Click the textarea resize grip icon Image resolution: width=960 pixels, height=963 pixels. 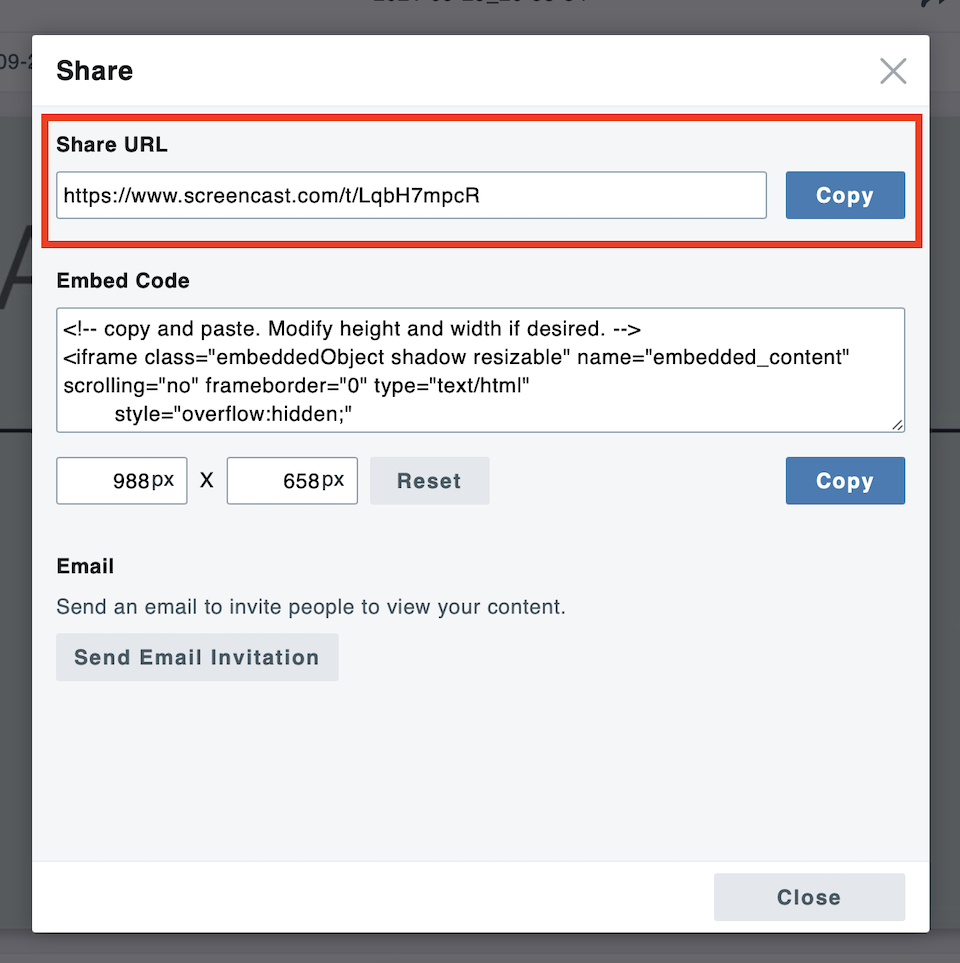[896, 426]
